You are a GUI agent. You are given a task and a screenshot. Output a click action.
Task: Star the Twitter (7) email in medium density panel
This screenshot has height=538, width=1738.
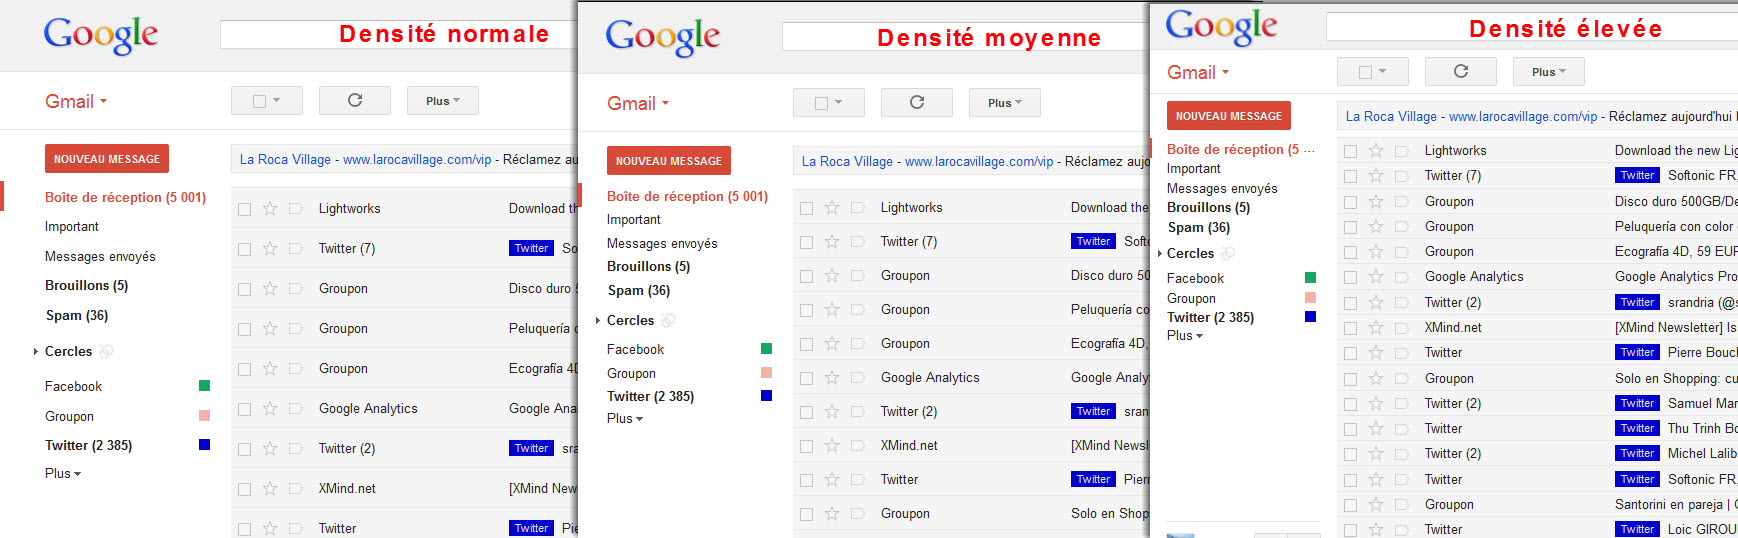coord(831,241)
